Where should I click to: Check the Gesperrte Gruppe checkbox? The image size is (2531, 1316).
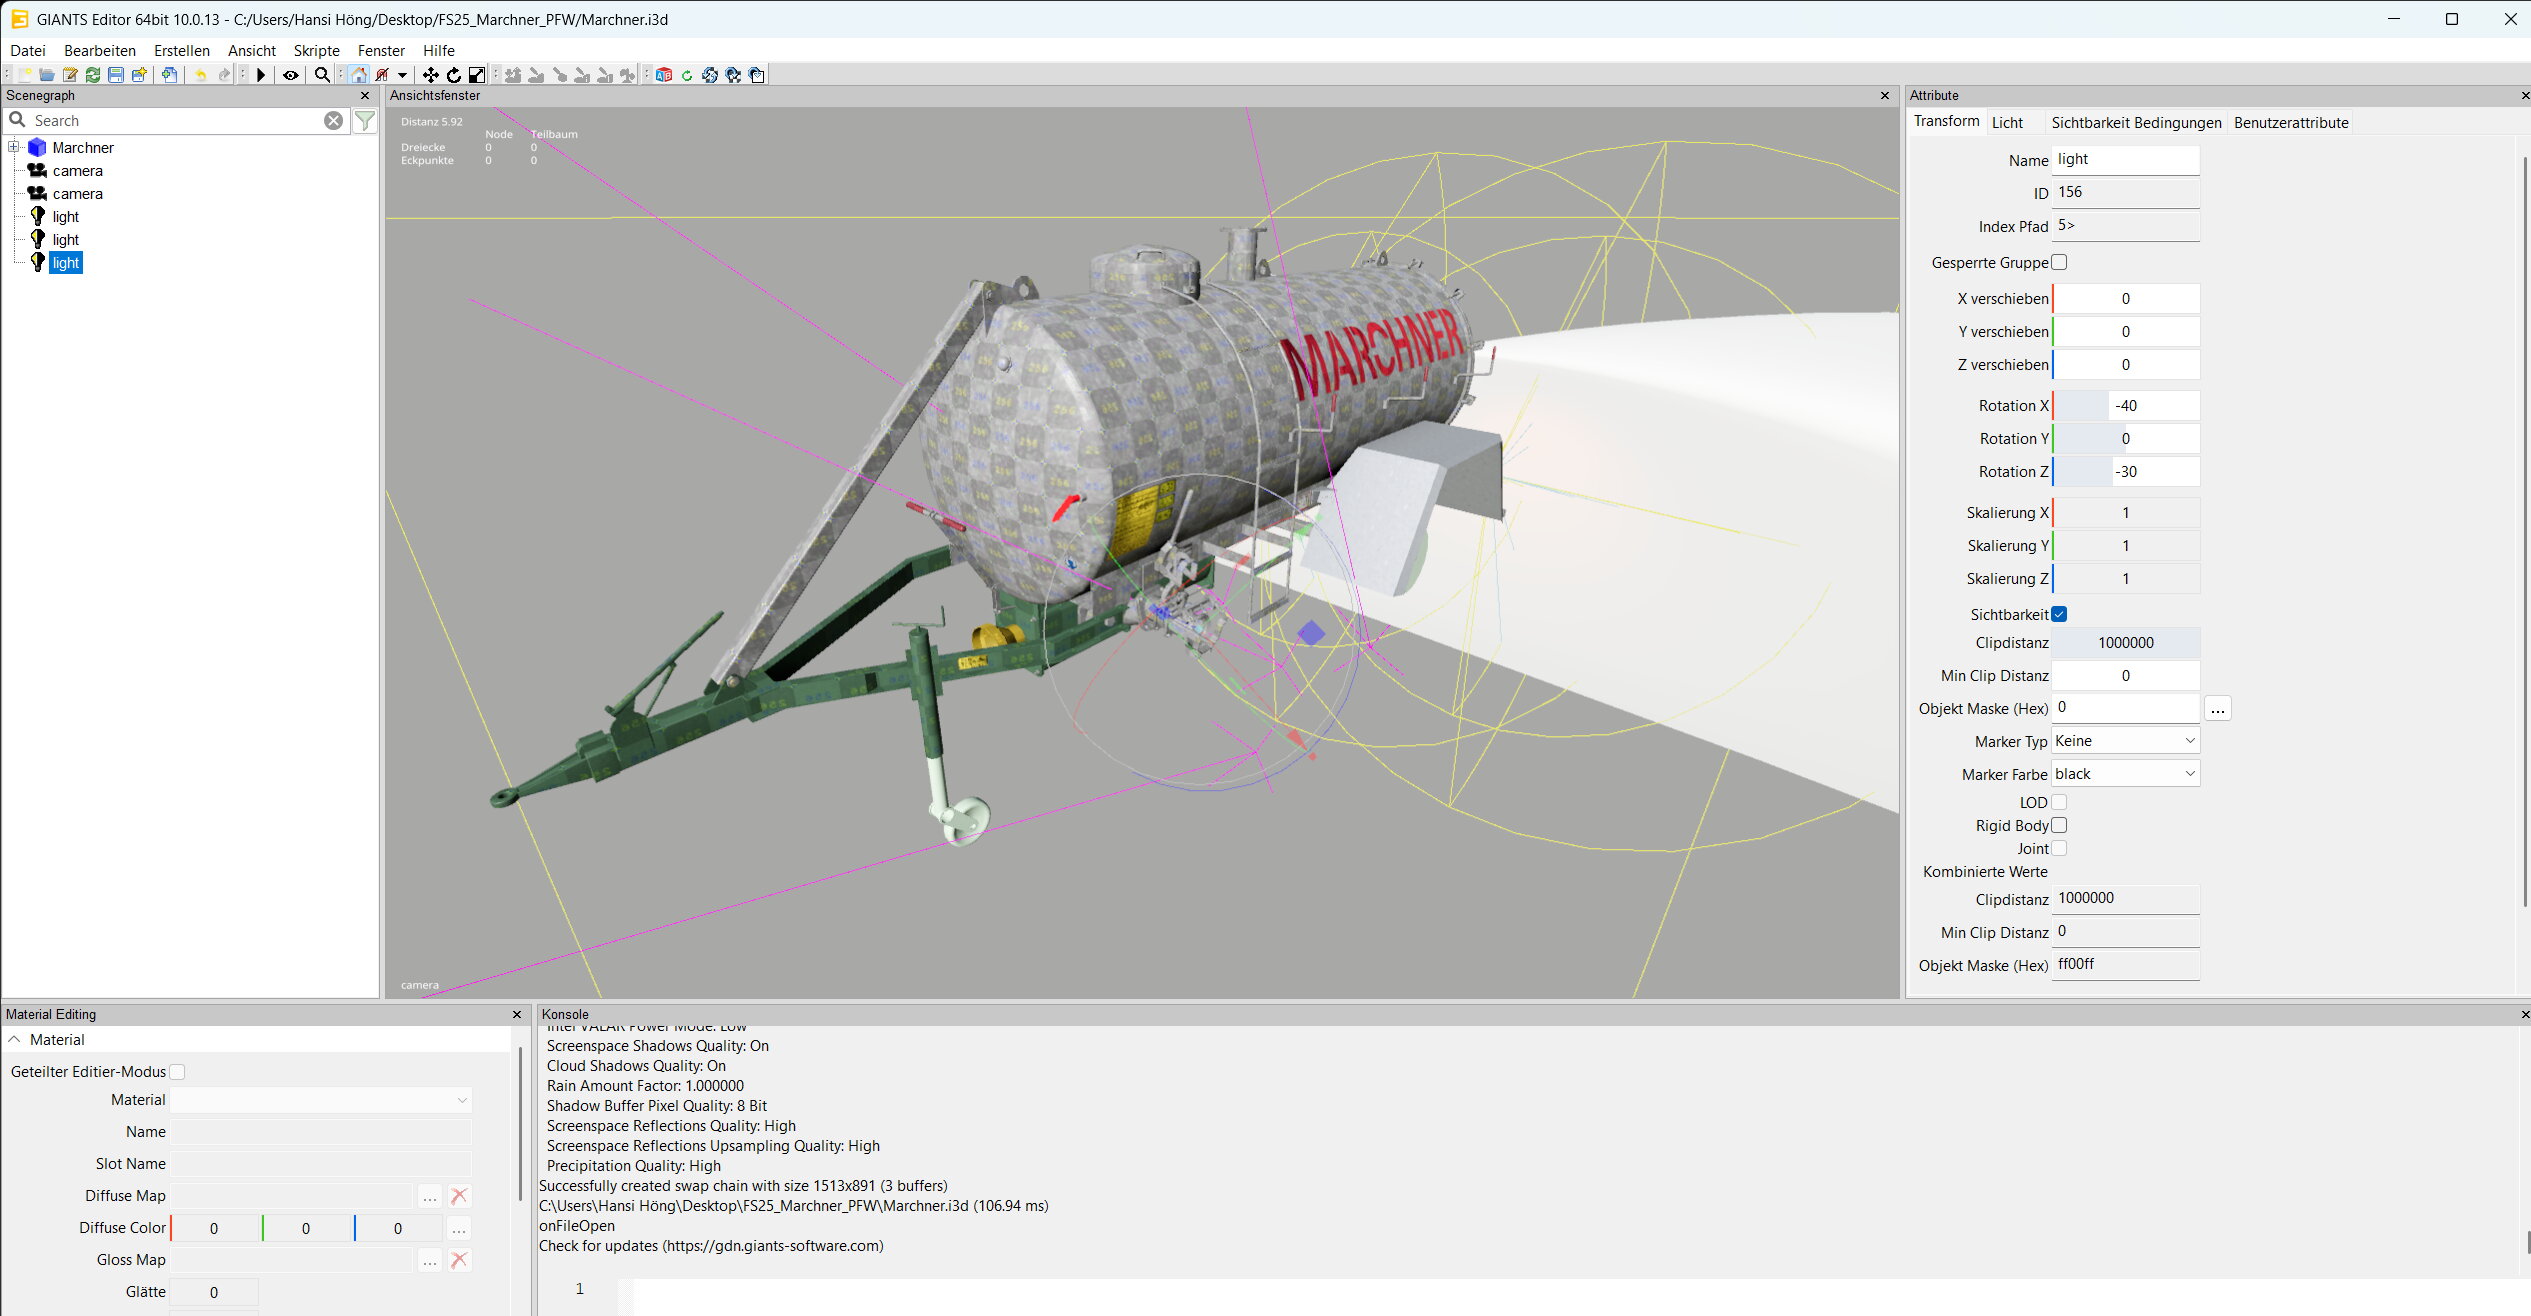[x=2059, y=262]
